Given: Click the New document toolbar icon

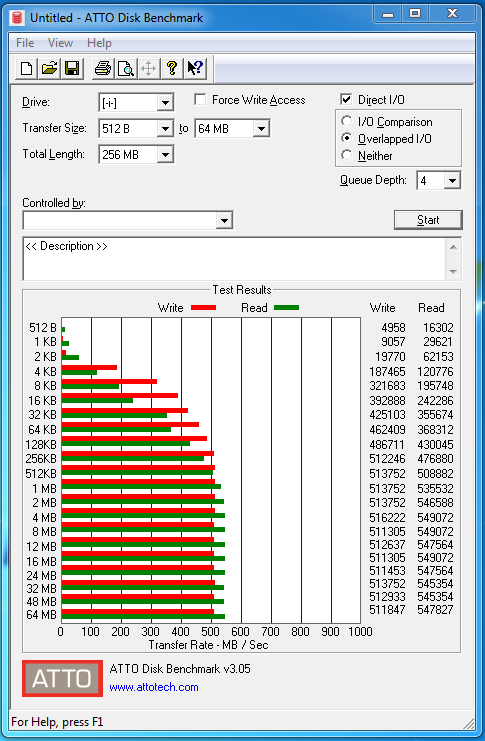Looking at the screenshot, I should coord(26,69).
